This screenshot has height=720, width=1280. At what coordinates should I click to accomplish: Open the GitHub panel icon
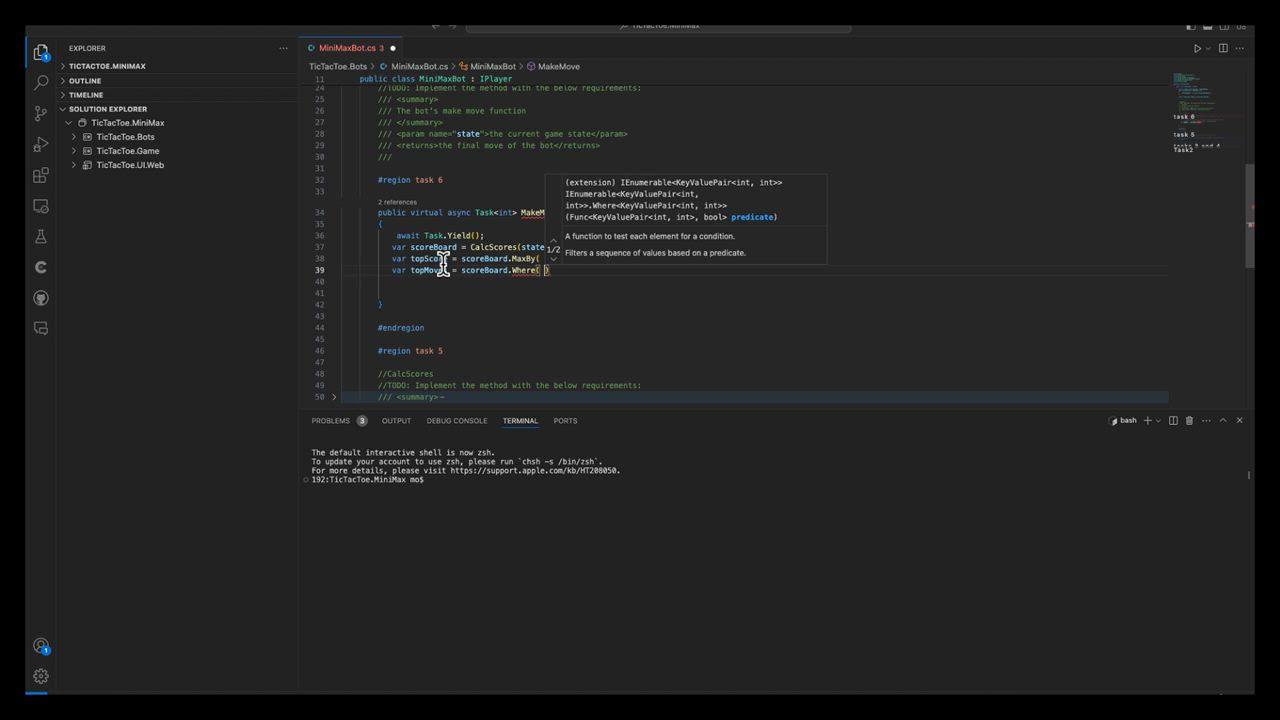click(x=41, y=298)
